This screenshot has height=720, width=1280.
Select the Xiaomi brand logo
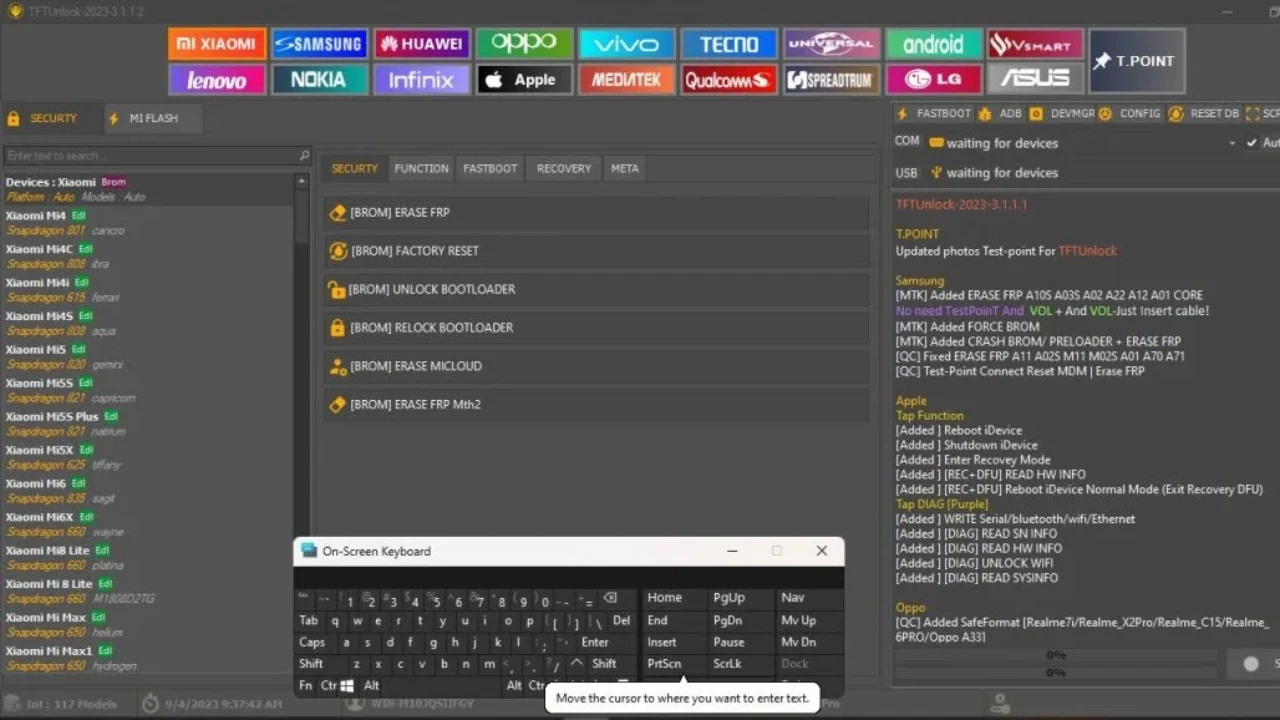(217, 44)
